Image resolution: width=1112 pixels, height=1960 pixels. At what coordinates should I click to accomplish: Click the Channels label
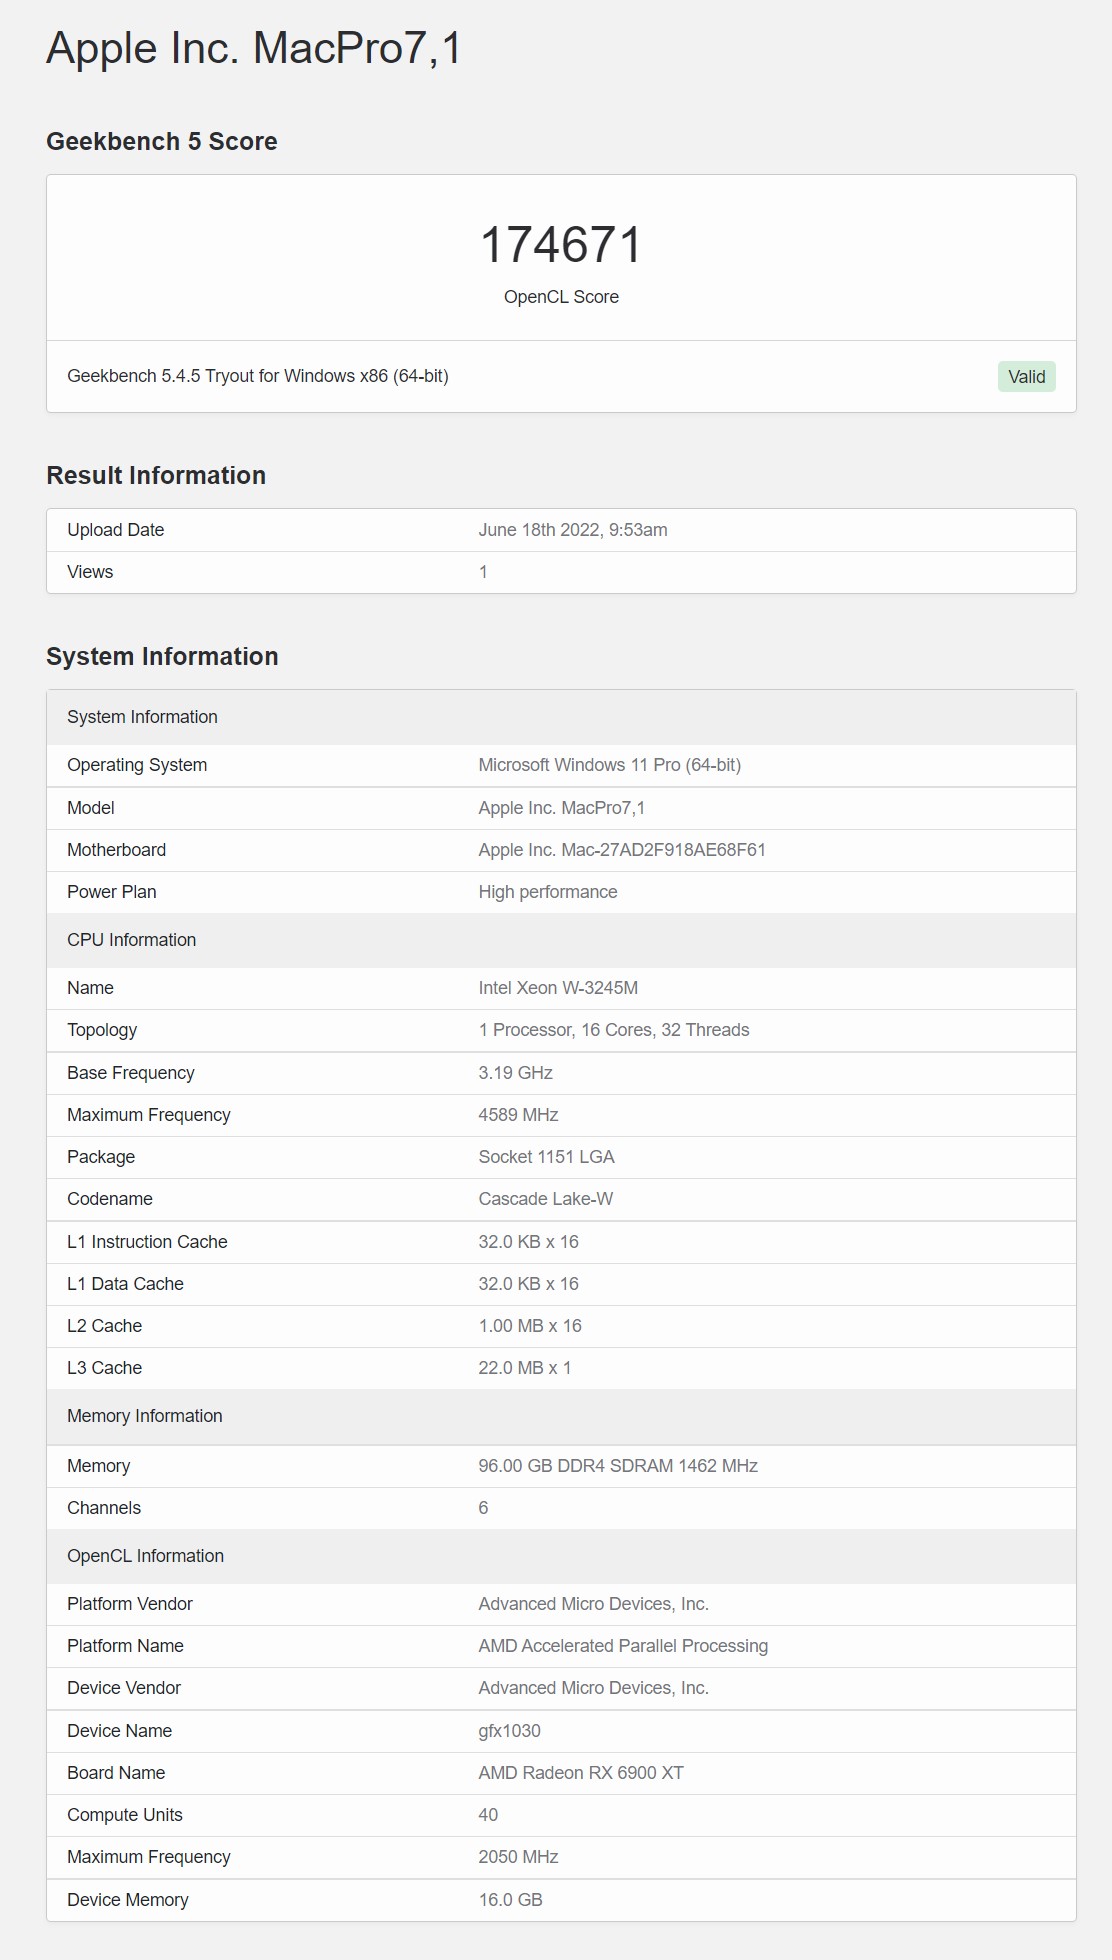click(104, 1508)
